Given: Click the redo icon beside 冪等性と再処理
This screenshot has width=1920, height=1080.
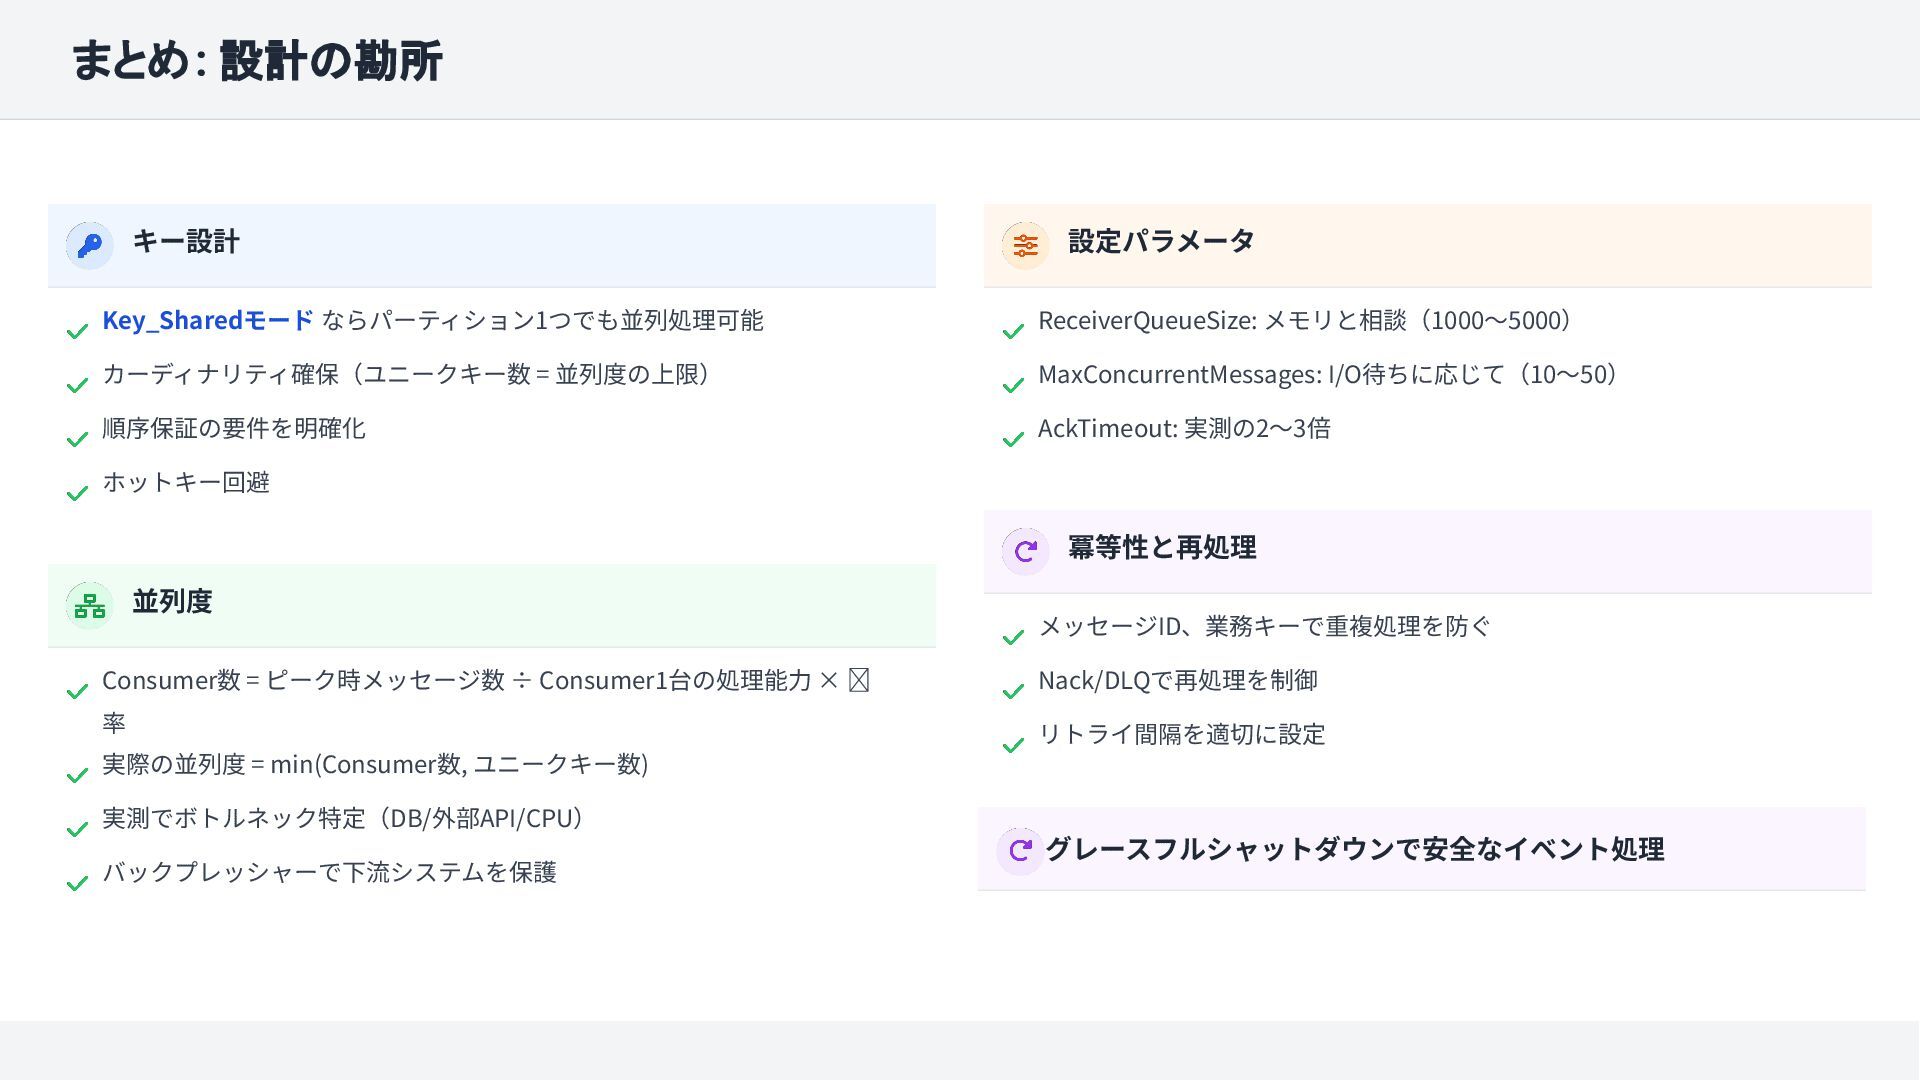Looking at the screenshot, I should coord(1025,551).
